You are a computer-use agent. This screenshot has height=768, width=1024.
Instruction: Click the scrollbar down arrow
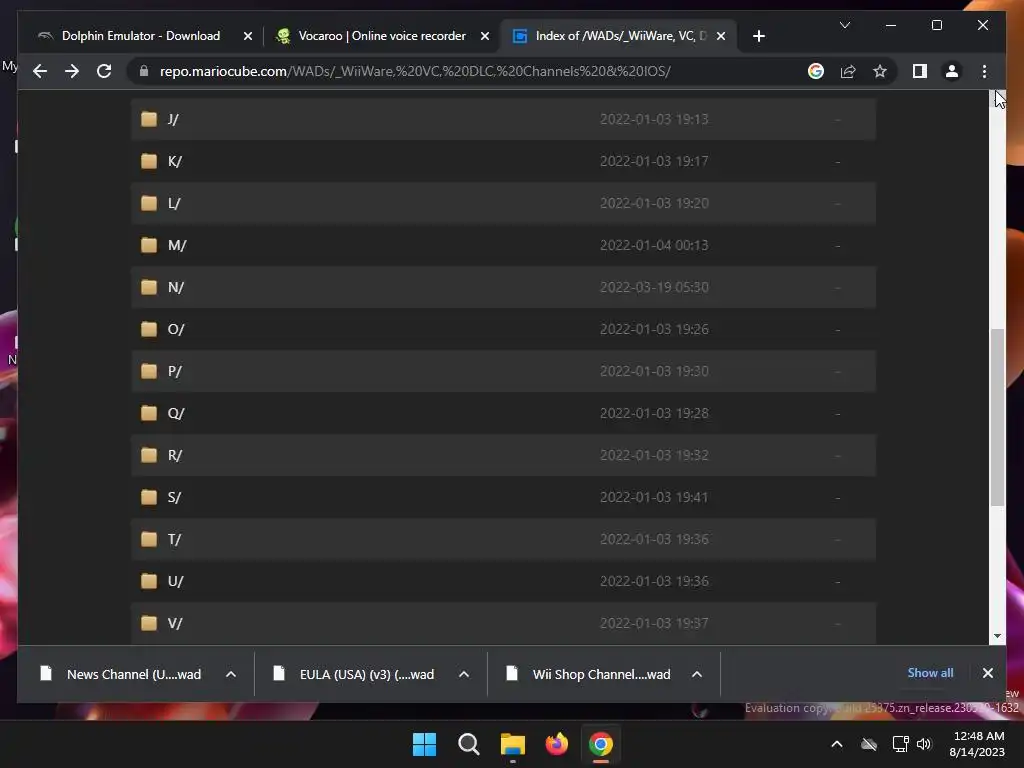[x=997, y=635]
